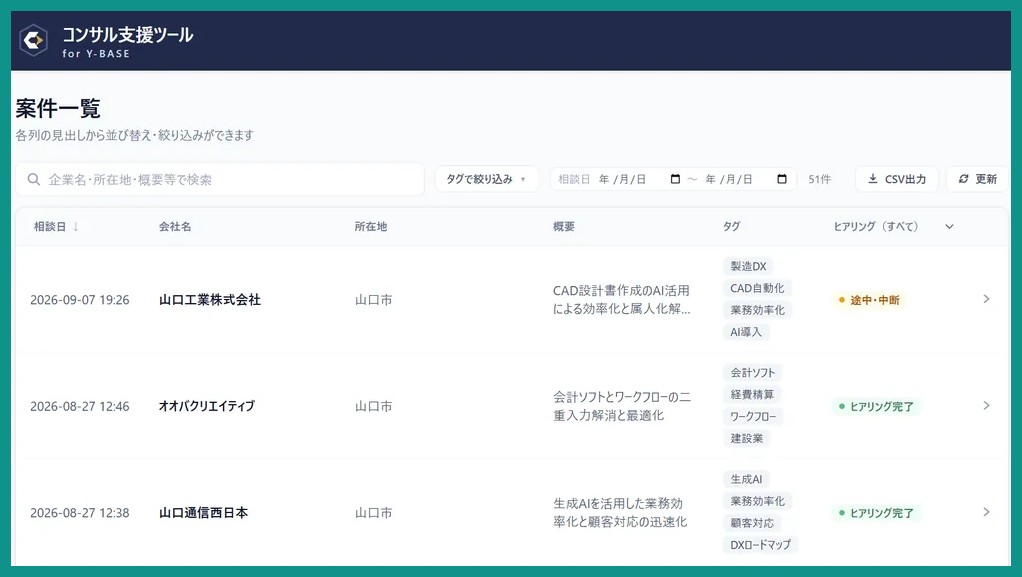This screenshot has height=577, width=1022.
Task: Open details arrow for 山口工業株式会社 row
Action: point(986,299)
